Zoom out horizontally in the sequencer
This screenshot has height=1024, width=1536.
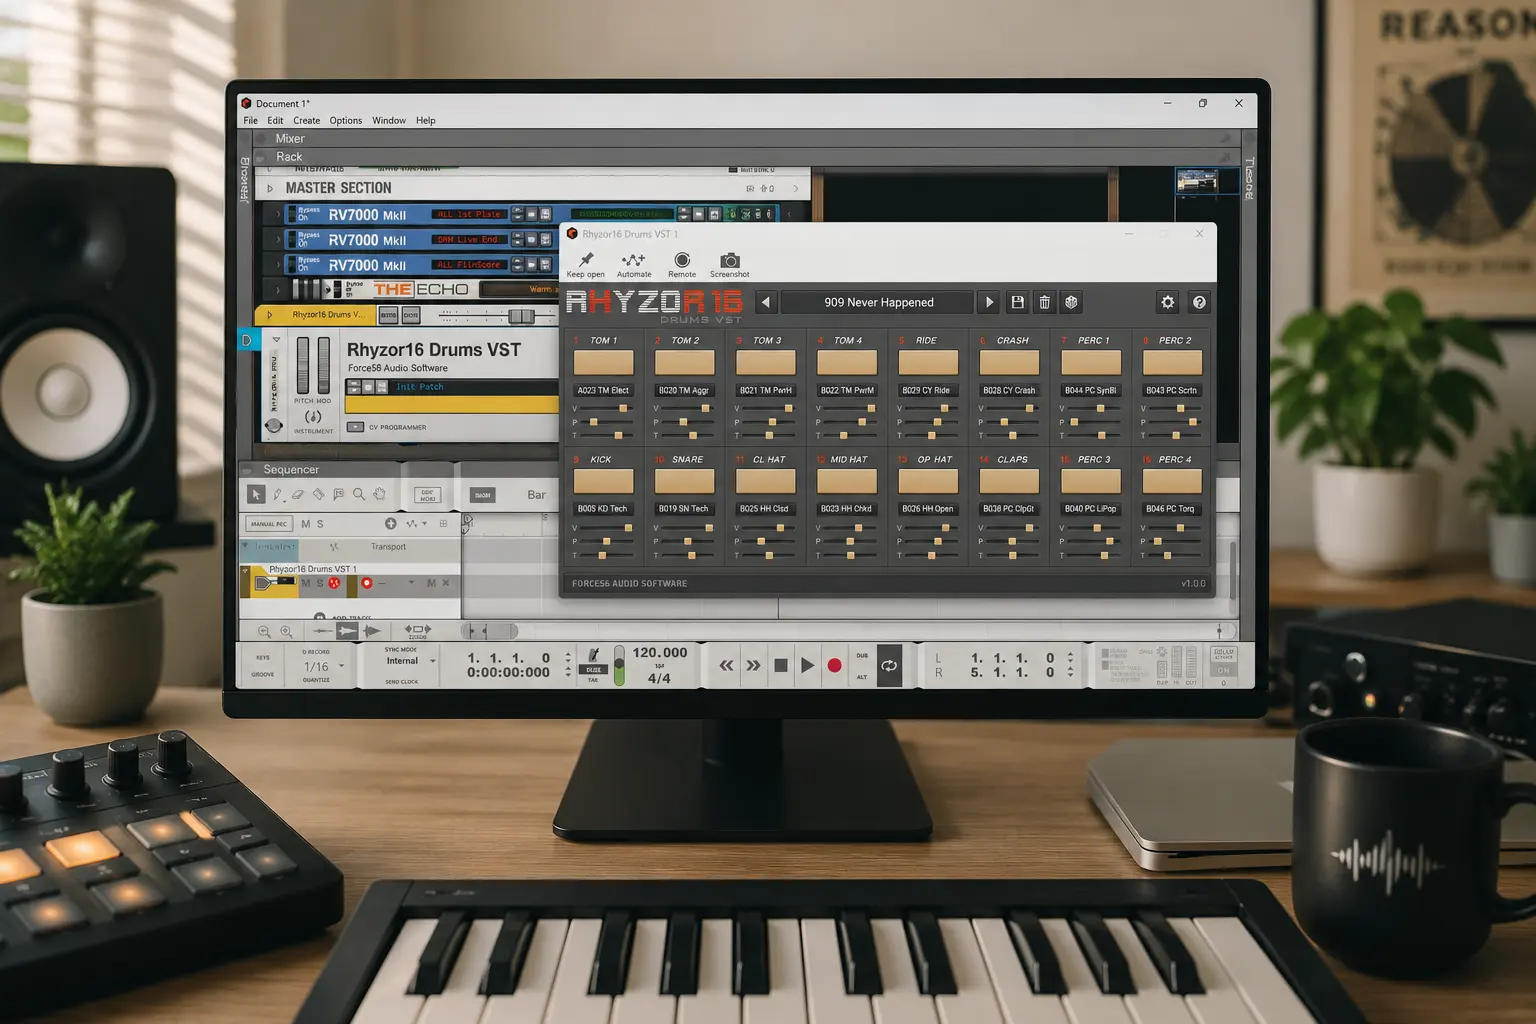[x=264, y=632]
